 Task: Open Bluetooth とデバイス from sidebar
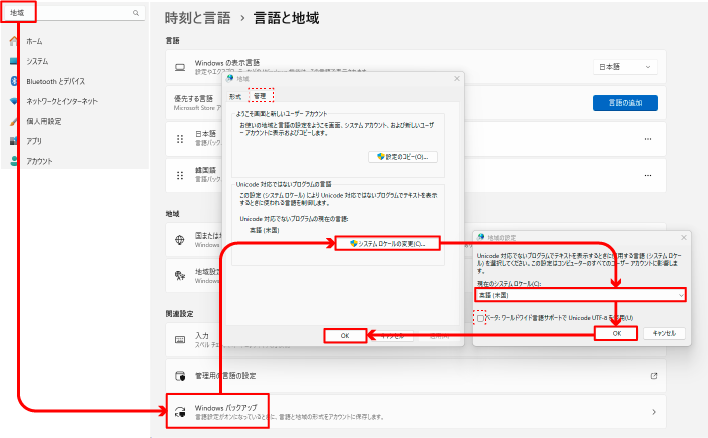14,81
